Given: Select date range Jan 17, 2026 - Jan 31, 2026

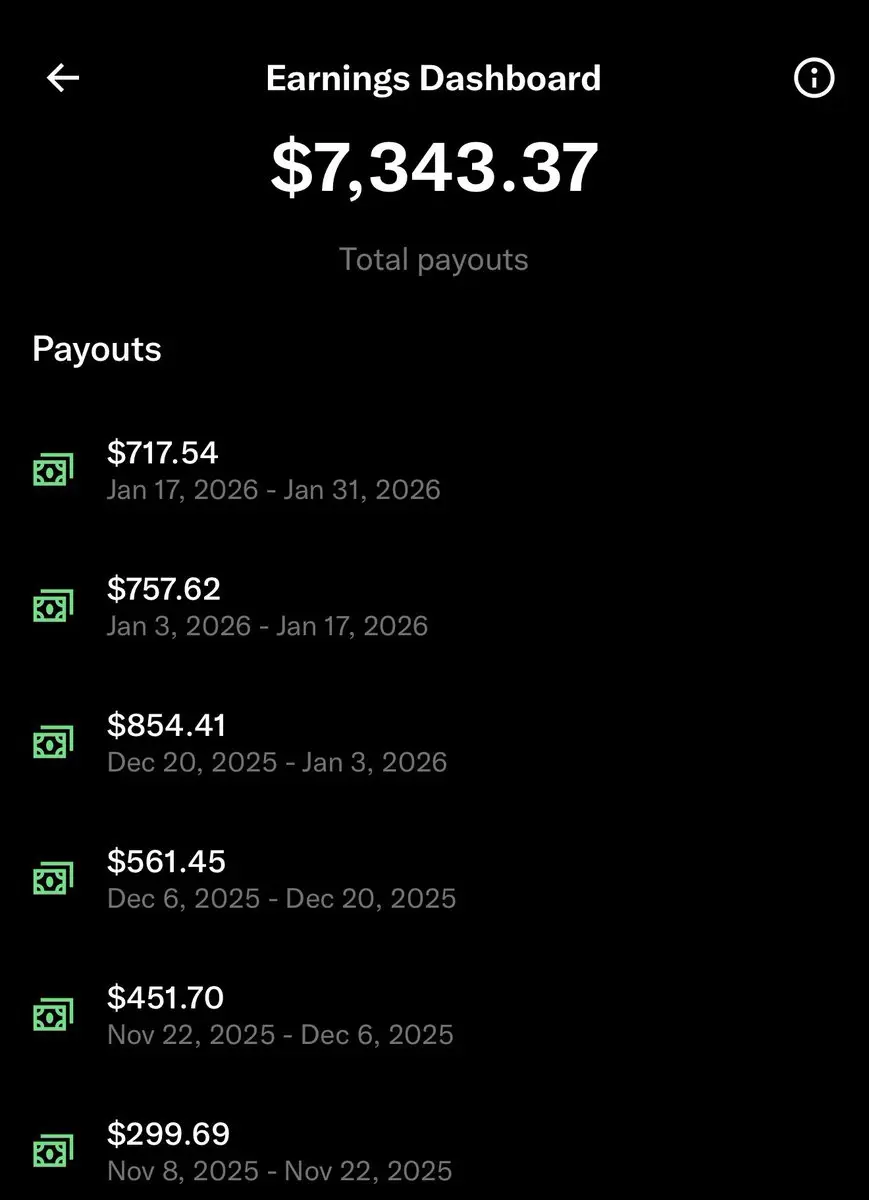Looking at the screenshot, I should pyautogui.click(x=274, y=490).
